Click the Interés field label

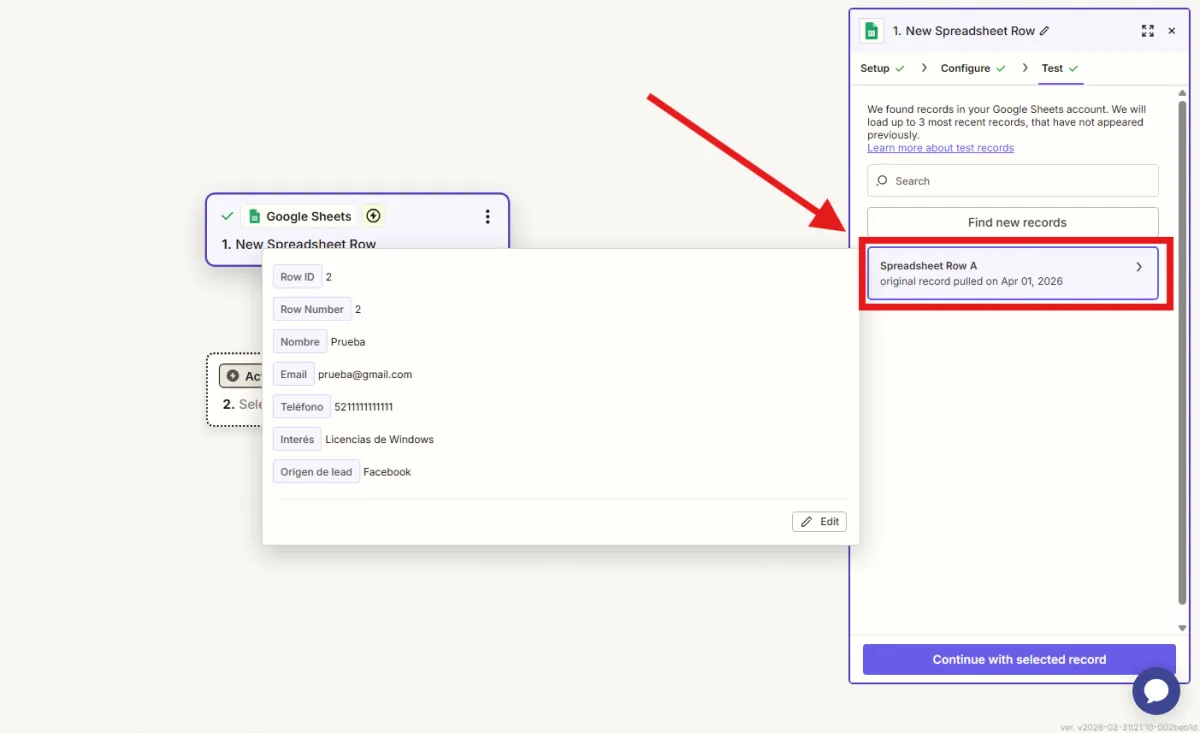[297, 439]
